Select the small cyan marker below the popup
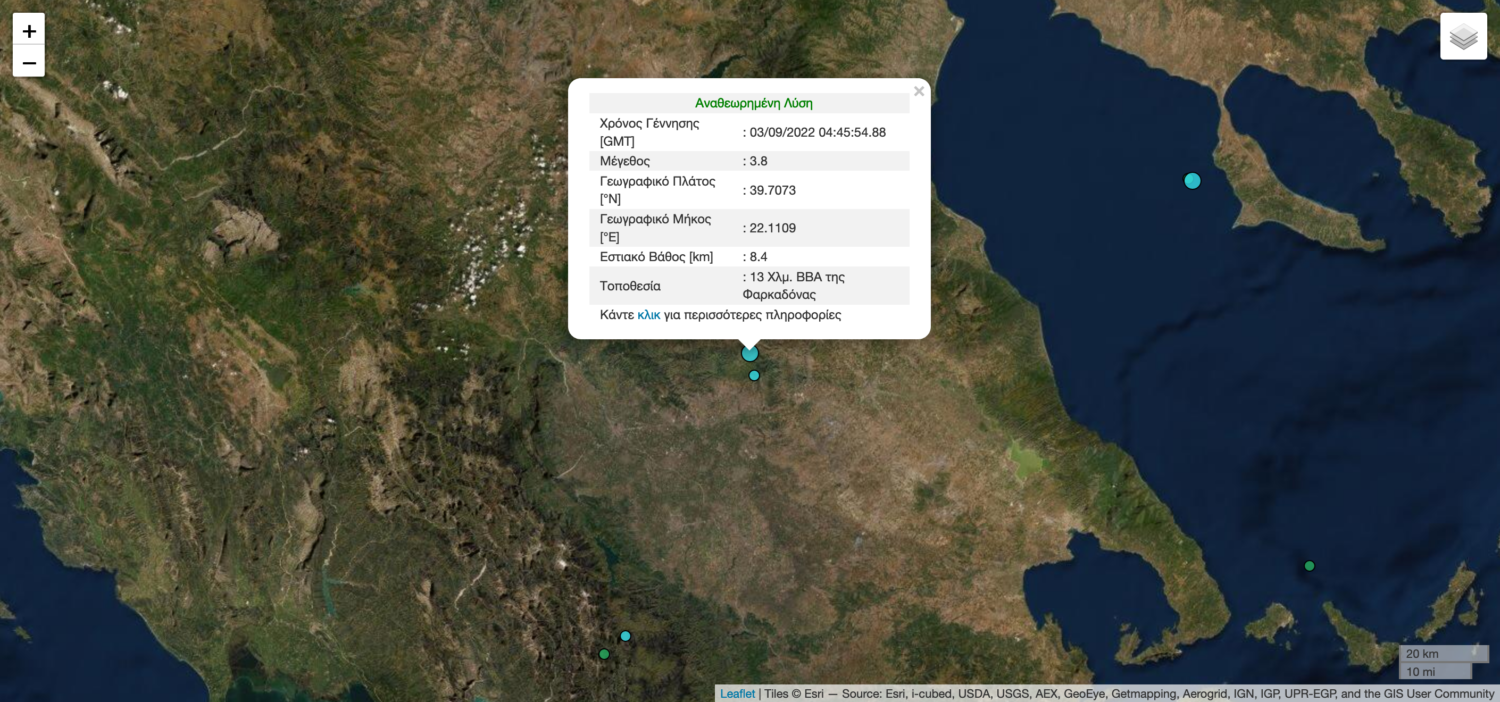Viewport: 1500px width, 702px height. click(754, 376)
